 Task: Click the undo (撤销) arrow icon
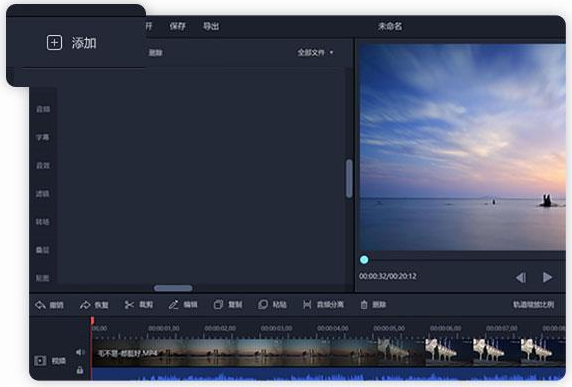pyautogui.click(x=40, y=305)
